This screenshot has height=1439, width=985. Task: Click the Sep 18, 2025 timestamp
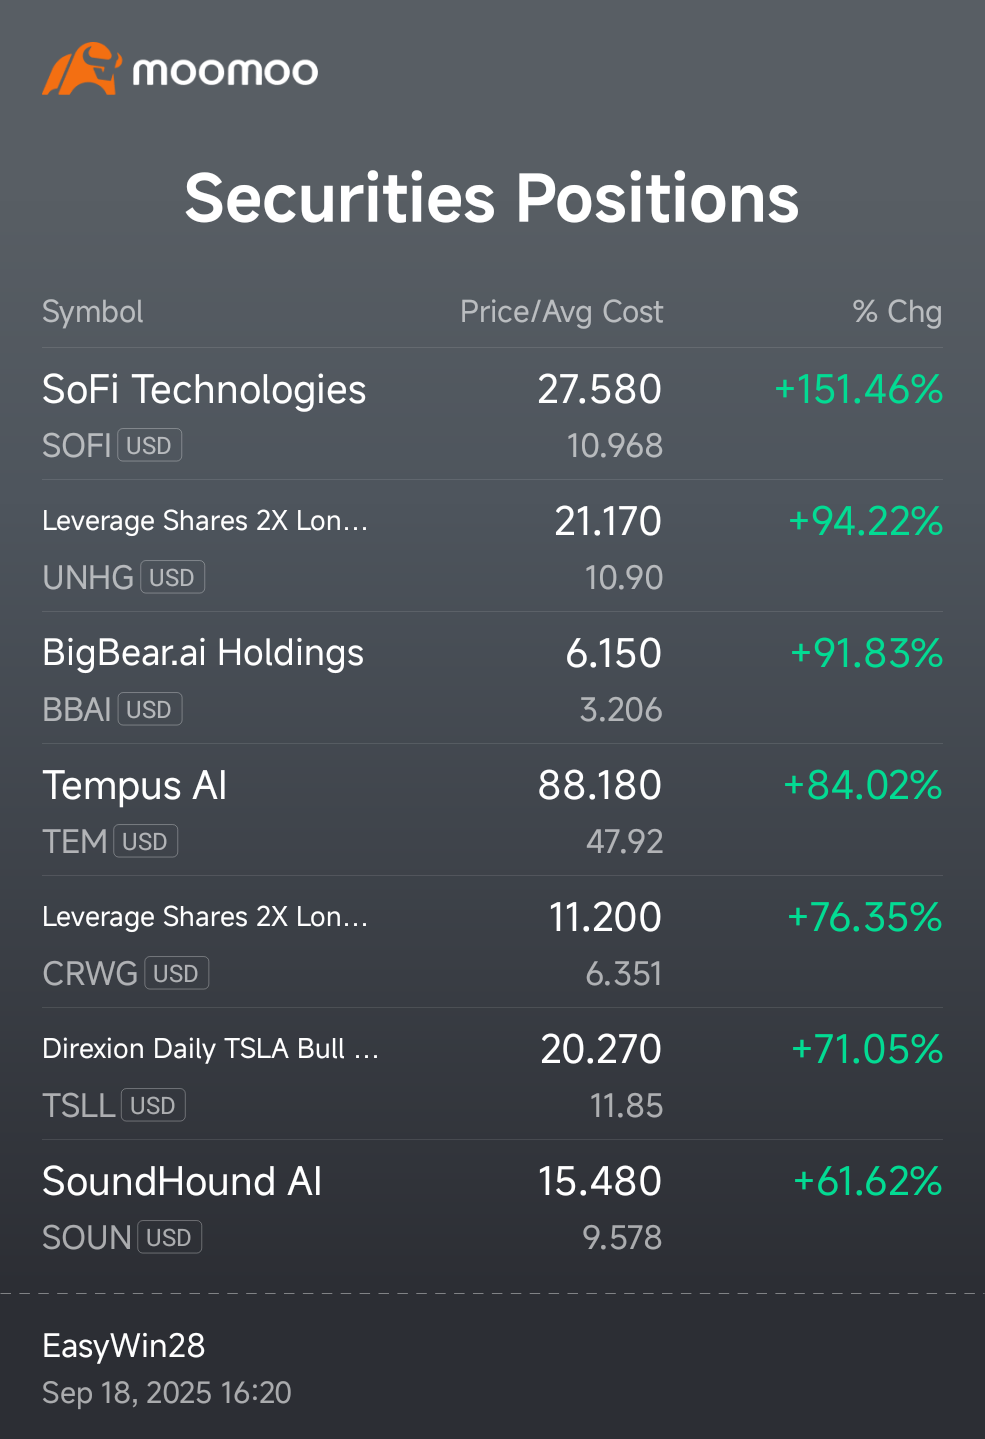pyautogui.click(x=167, y=1393)
